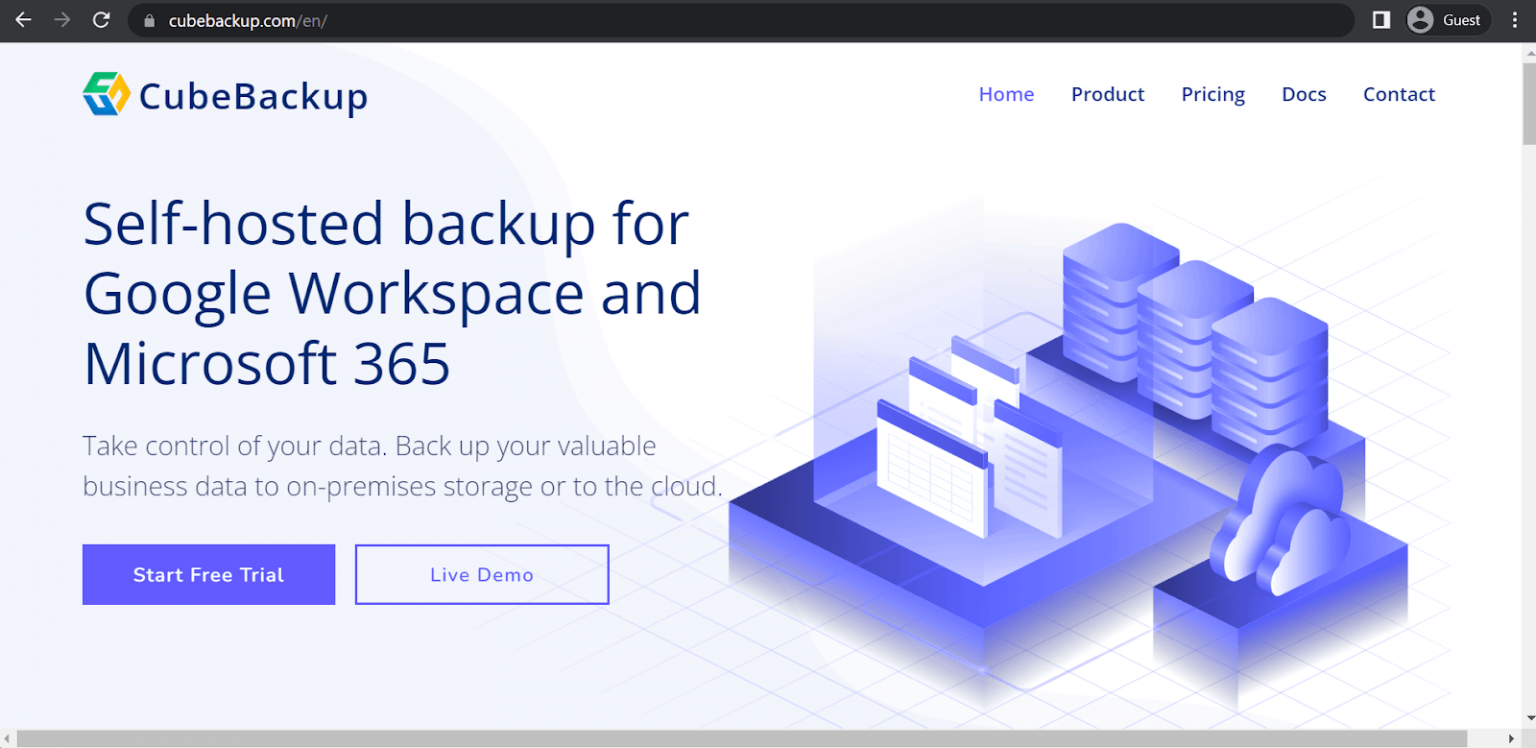Screen dimensions: 1536x748
Task: Click the browser back arrow
Action: pyautogui.click(x=23, y=20)
